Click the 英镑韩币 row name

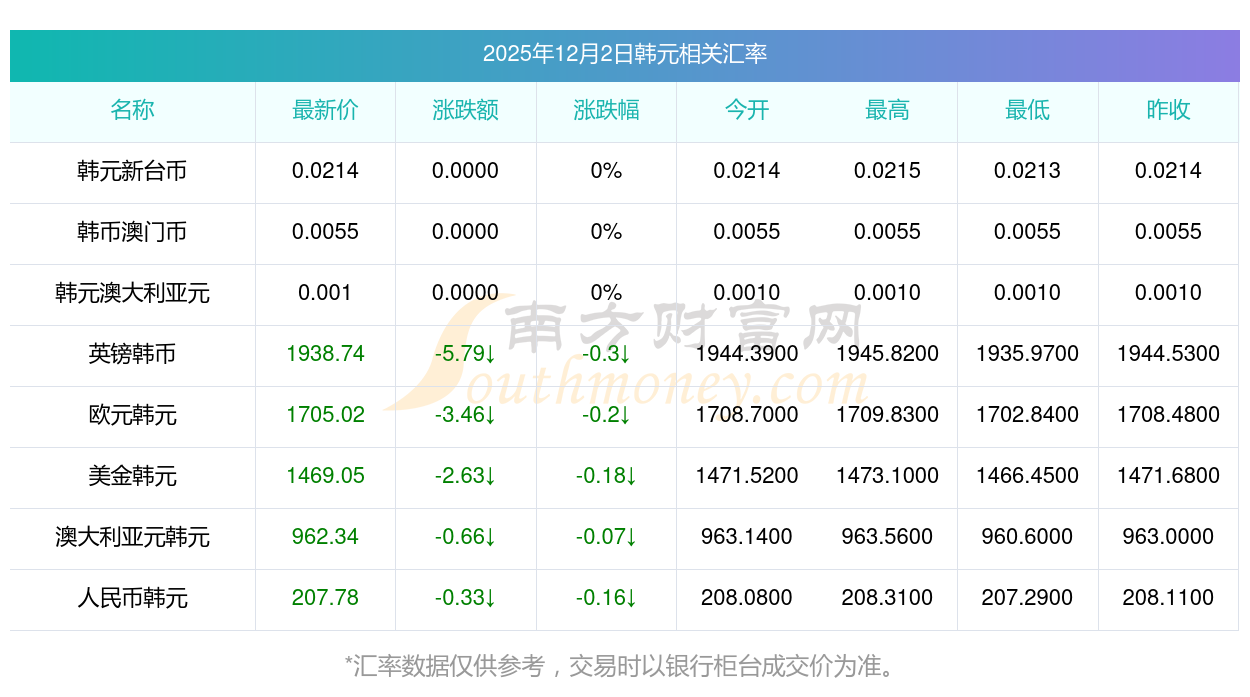pos(133,354)
